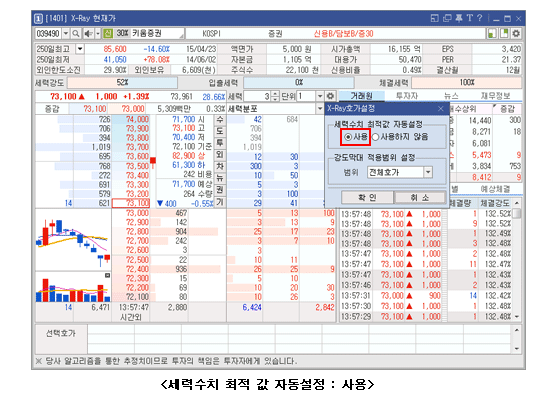
Task: Click the window number 1 icon
Action: [38, 18]
